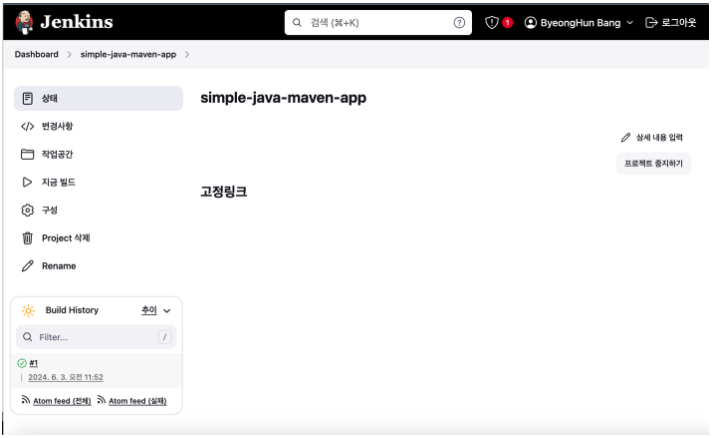The image size is (715, 438).
Task: Open Atom feed (실패) link
Action: pyautogui.click(x=138, y=401)
